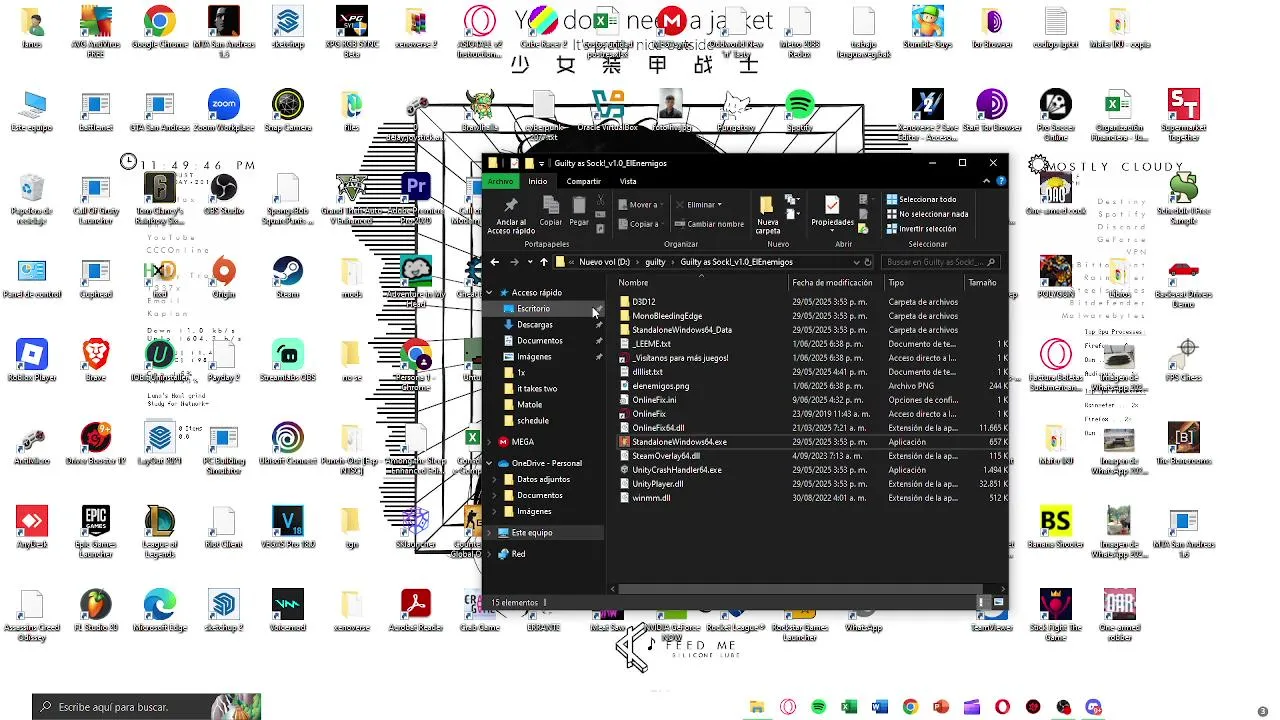This screenshot has height=720, width=1280.
Task: Select Descargas in navigation pane
Action: (x=535, y=325)
